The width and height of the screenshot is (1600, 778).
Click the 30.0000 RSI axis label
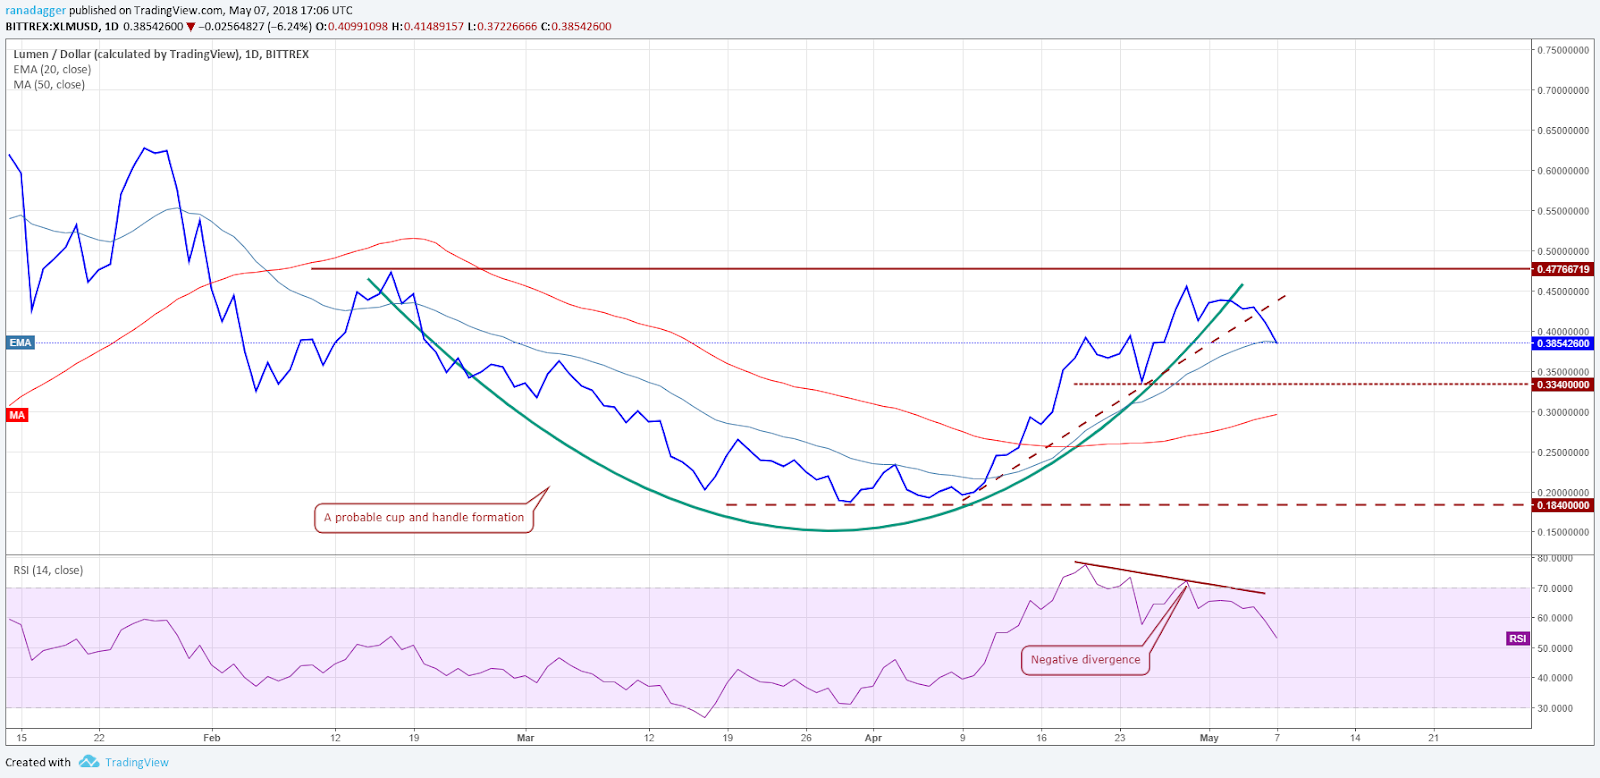coord(1554,708)
